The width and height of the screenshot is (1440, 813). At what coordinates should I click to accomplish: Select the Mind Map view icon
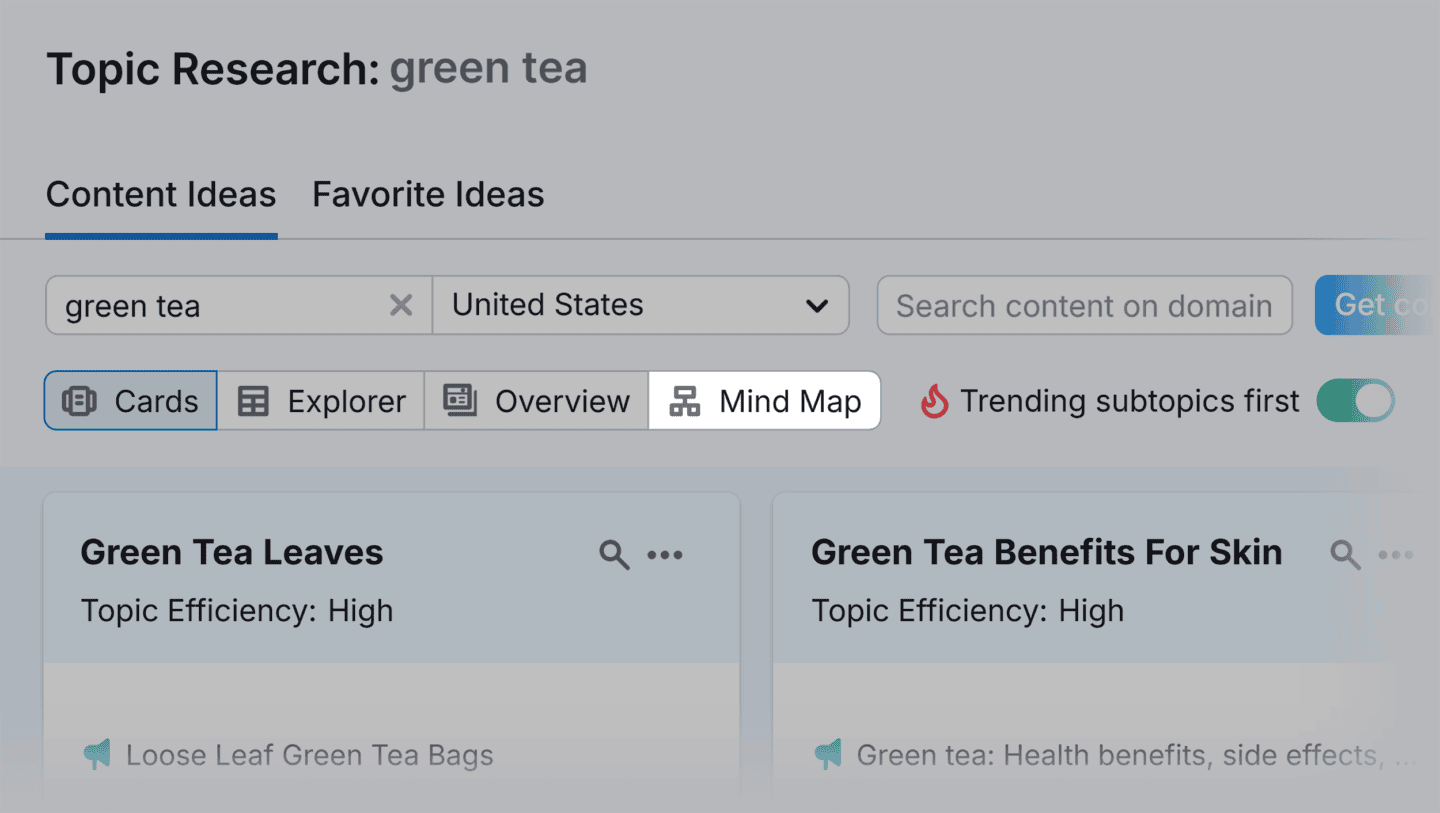[x=684, y=400]
